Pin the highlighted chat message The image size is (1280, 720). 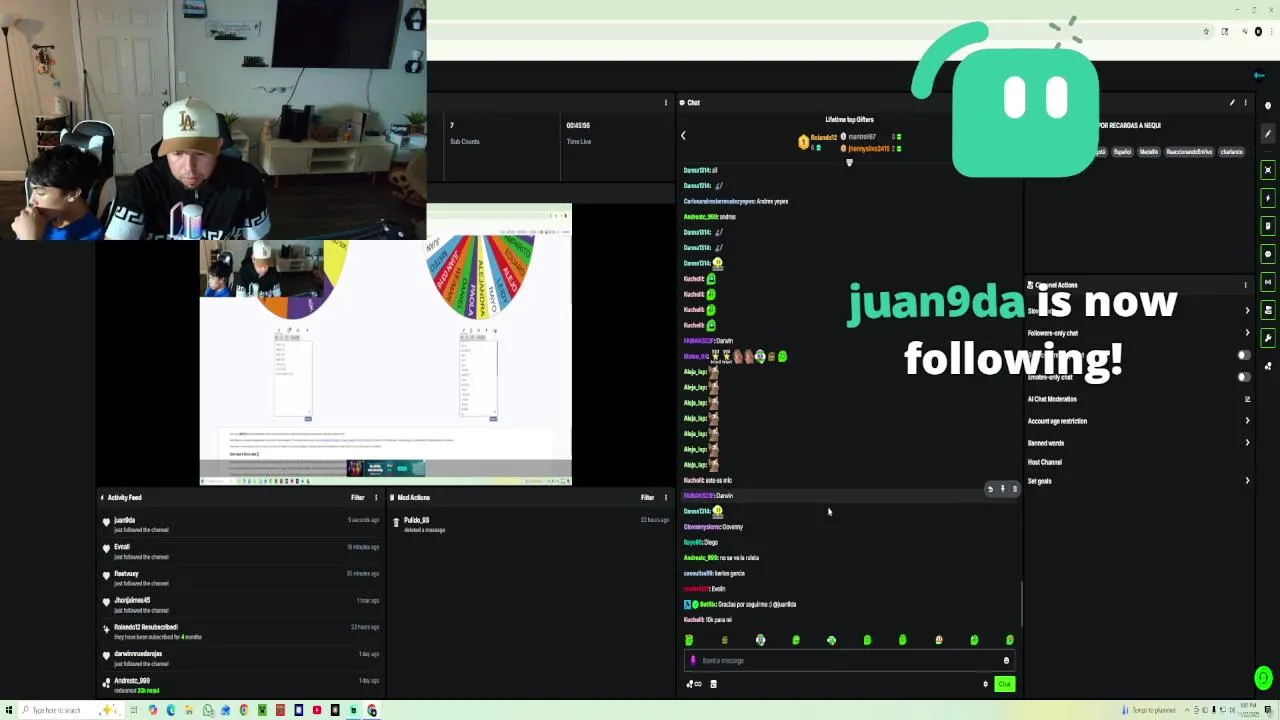coord(1002,489)
